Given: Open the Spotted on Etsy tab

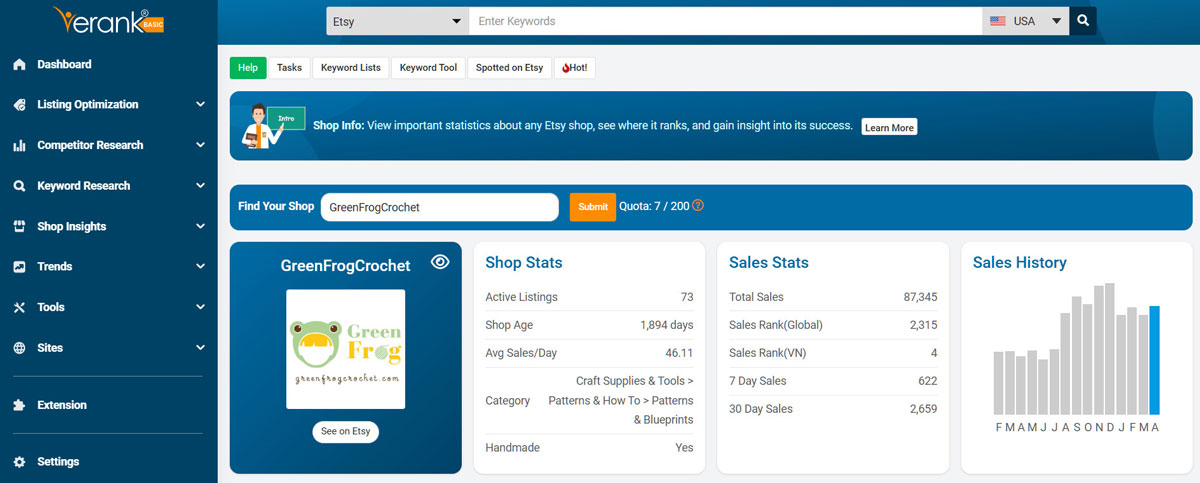Looking at the screenshot, I should coord(509,68).
